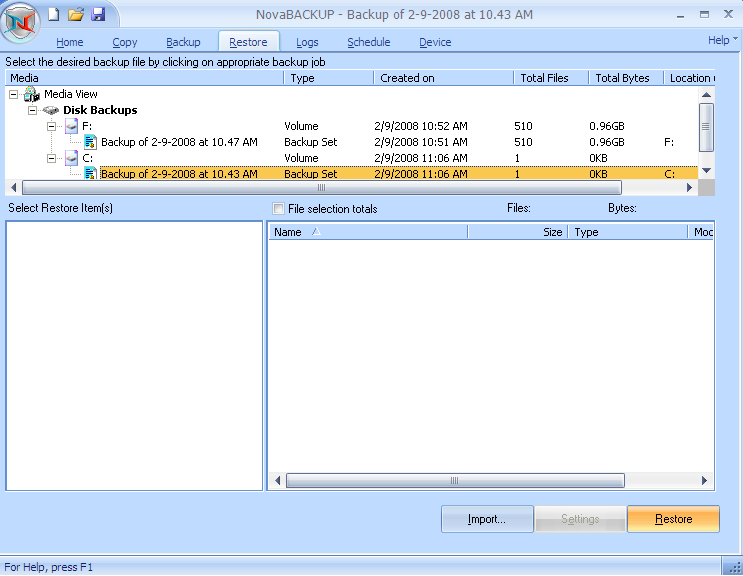Click the F: volume drive icon
743x576 pixels.
(x=71, y=126)
